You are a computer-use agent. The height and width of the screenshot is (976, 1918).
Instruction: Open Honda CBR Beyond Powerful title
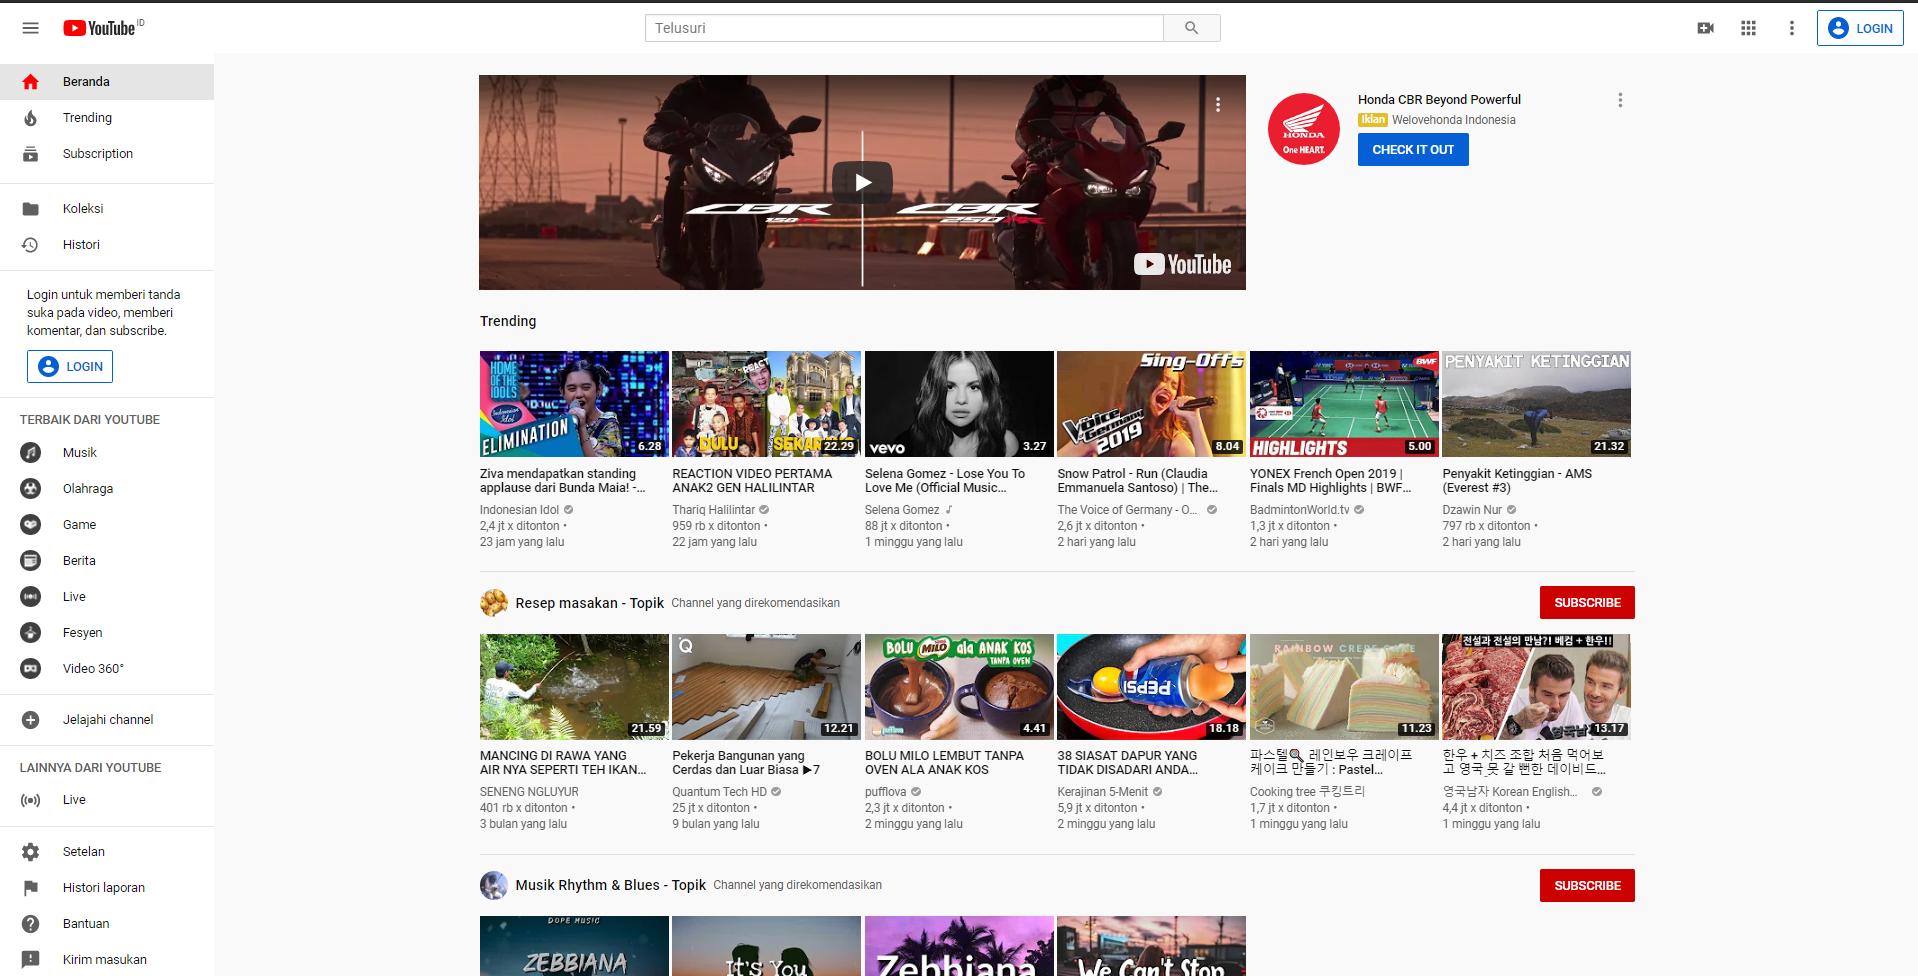pyautogui.click(x=1439, y=100)
